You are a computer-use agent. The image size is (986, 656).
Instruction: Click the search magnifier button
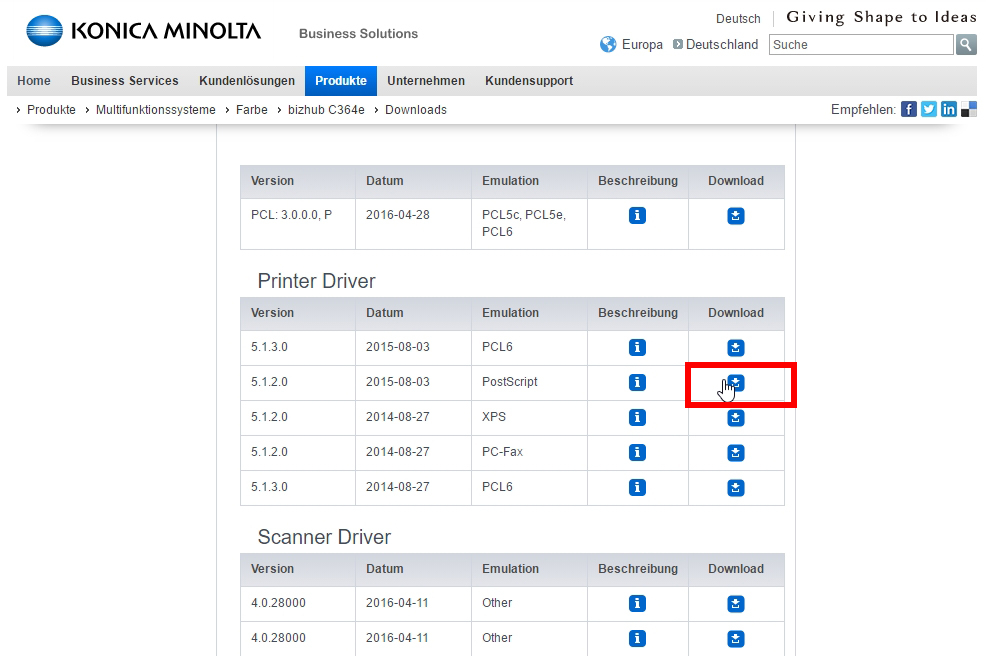966,45
